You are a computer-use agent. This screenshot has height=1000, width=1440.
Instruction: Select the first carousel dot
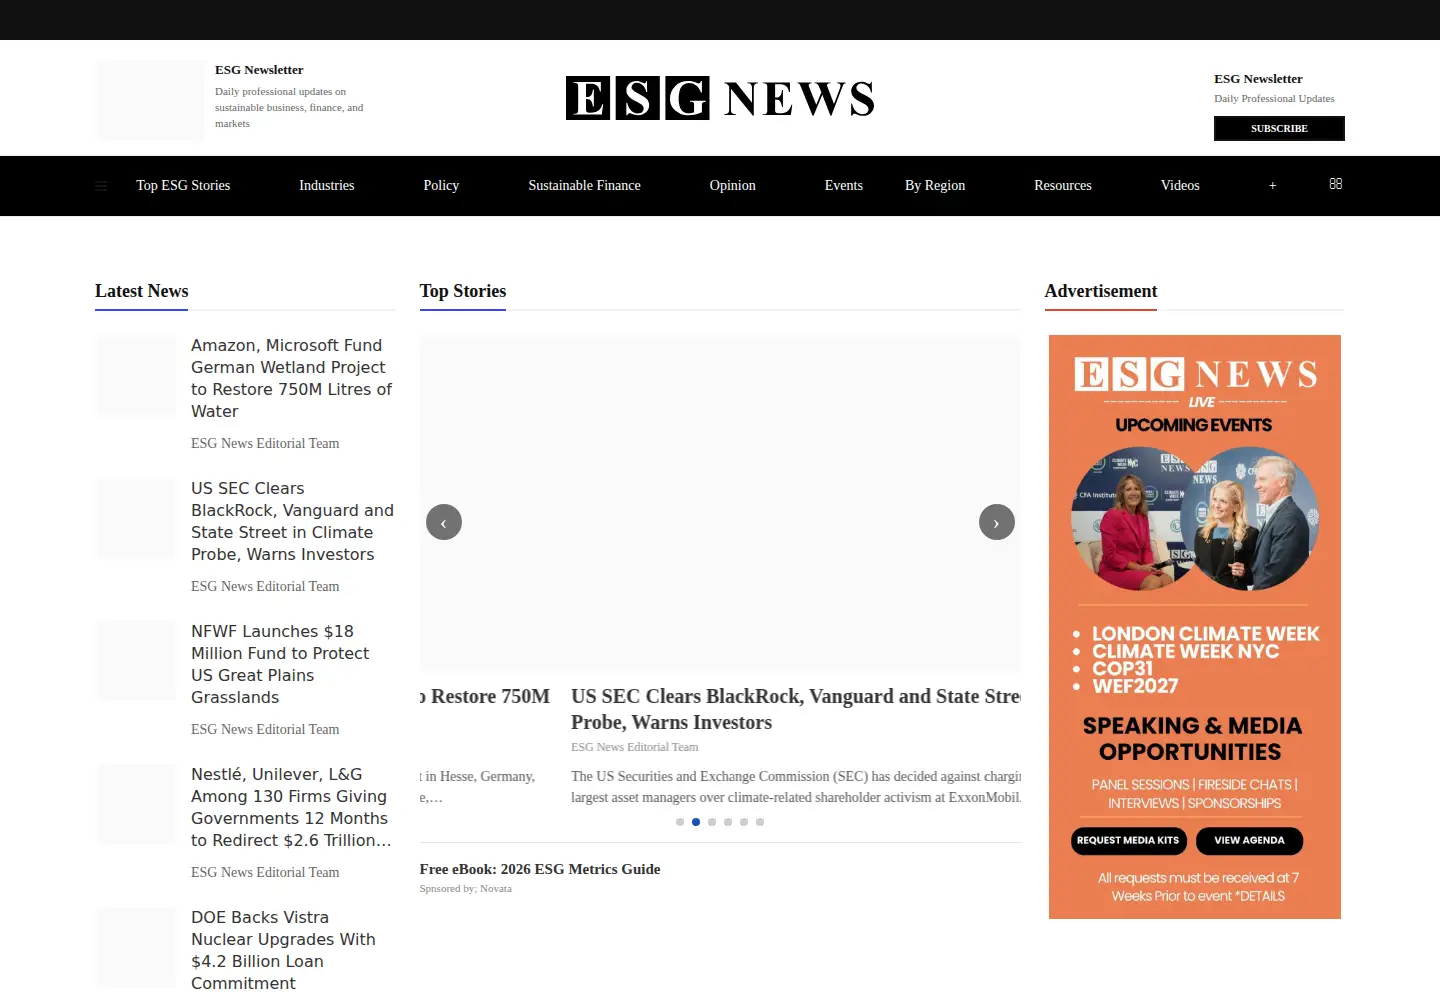(680, 822)
